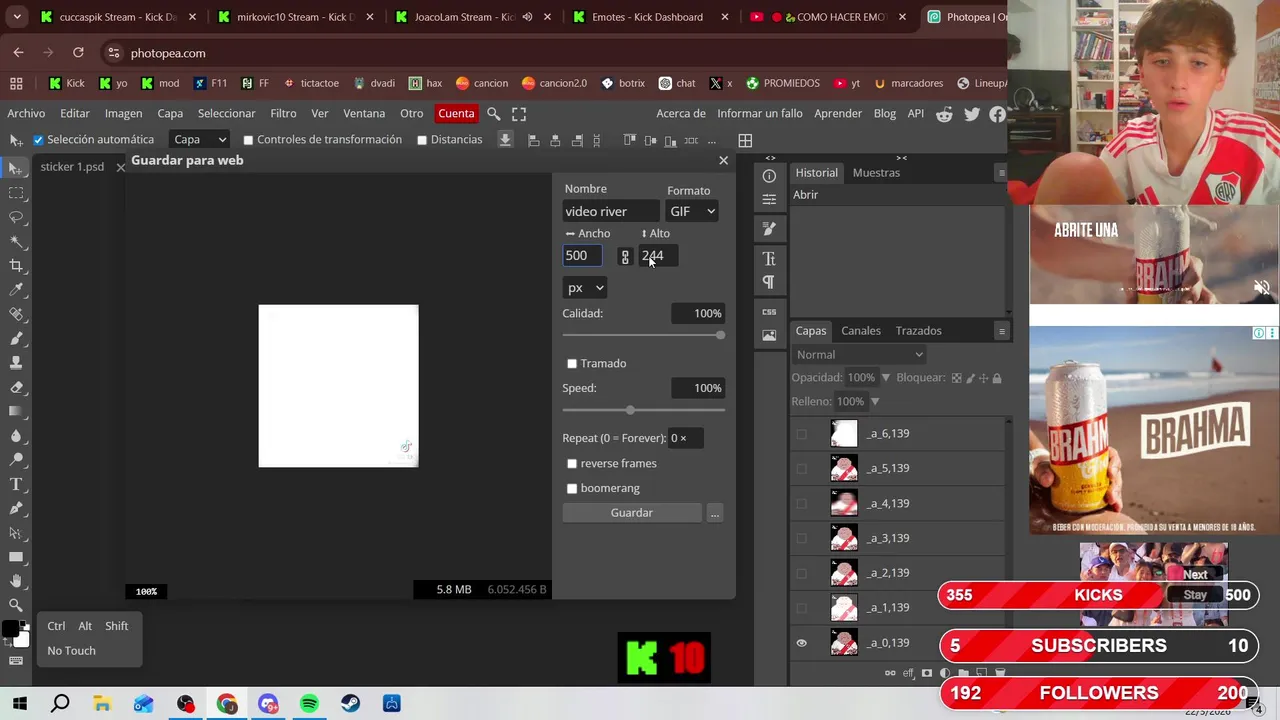Viewport: 1280px width, 720px height.
Task: Open the search magnifier in the menu bar
Action: coord(494,114)
